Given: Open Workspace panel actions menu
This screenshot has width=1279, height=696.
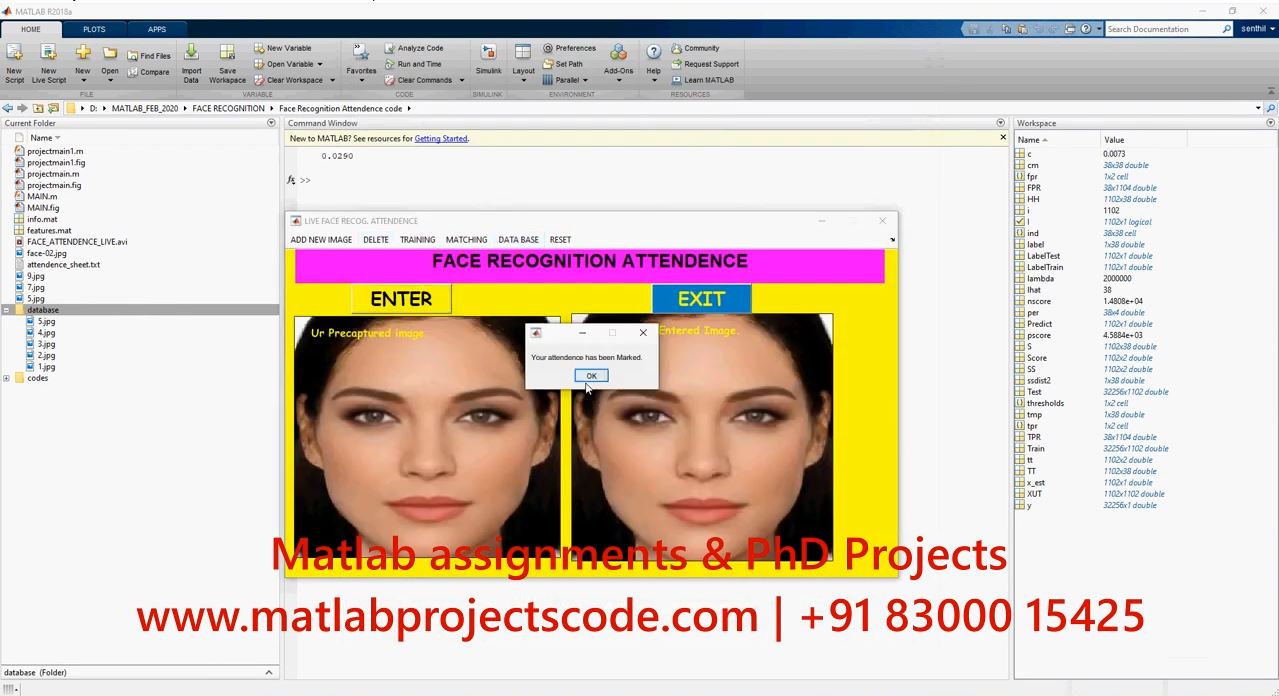Looking at the screenshot, I should [1271, 123].
